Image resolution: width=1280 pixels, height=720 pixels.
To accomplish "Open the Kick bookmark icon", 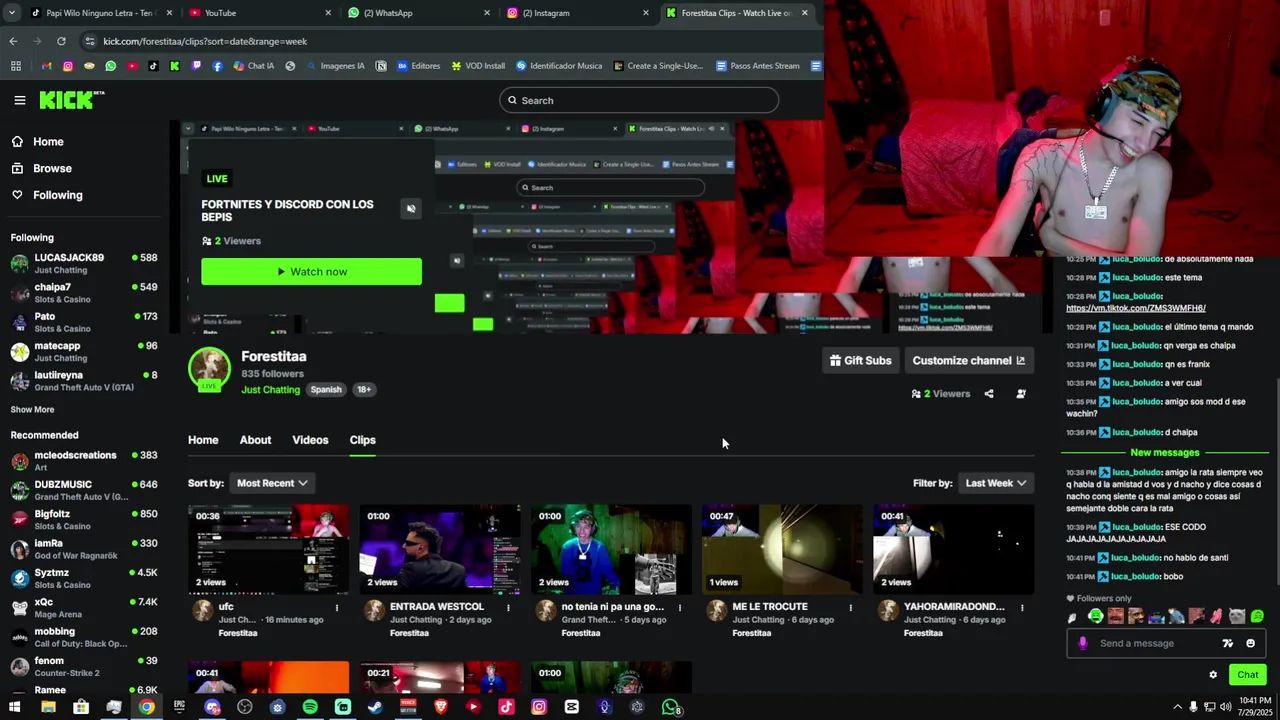I will [x=174, y=66].
